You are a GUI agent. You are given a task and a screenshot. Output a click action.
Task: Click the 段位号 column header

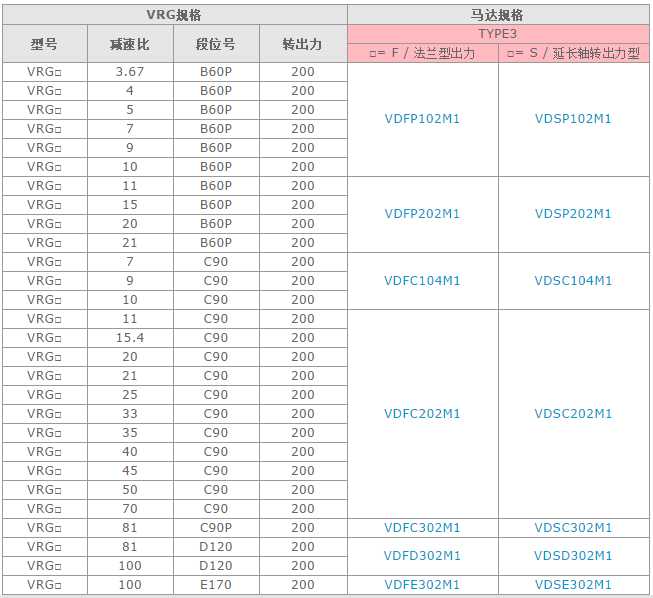coord(216,44)
